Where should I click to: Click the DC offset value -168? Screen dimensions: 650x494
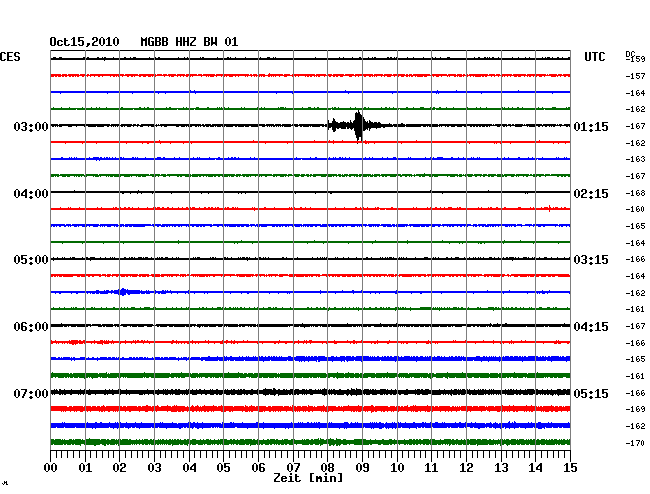[x=635, y=193]
